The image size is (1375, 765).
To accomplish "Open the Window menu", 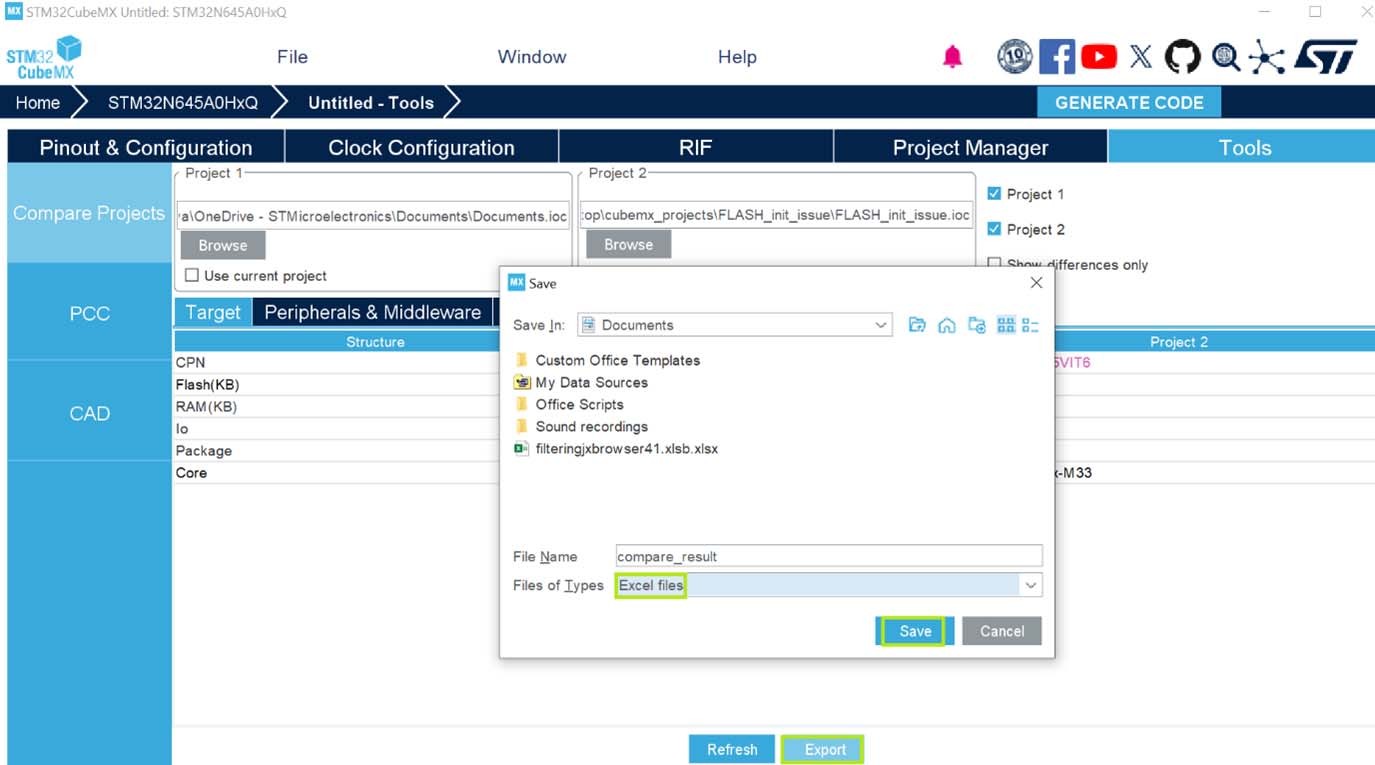I will (x=532, y=57).
